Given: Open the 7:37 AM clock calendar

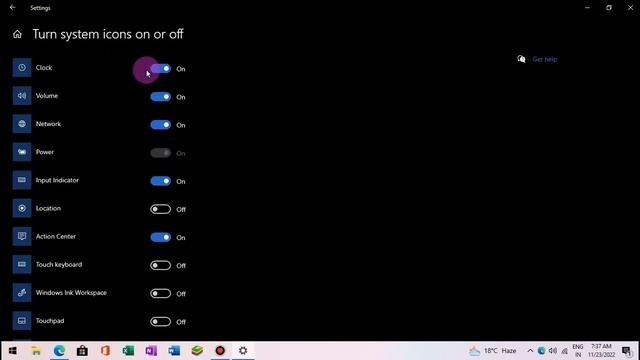Looking at the screenshot, I should (x=601, y=351).
